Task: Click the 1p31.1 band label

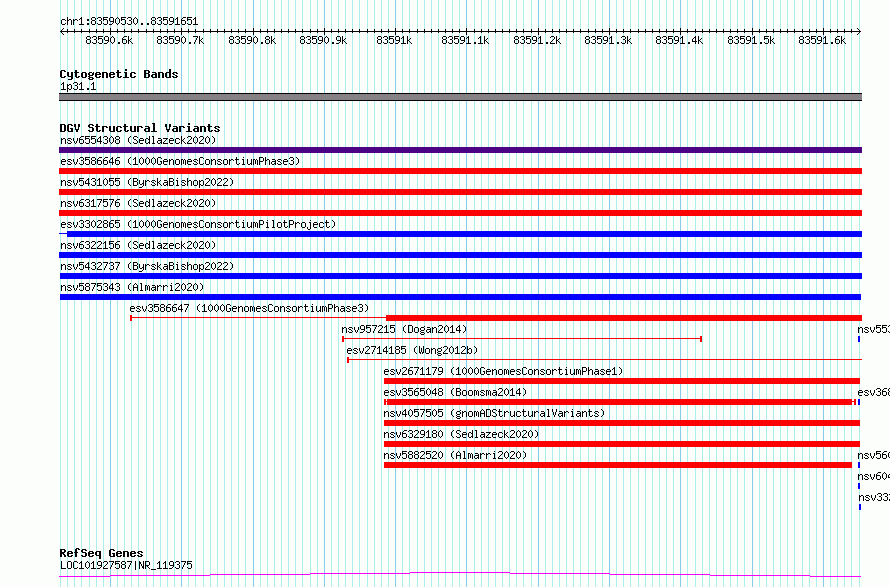Action: [x=78, y=86]
